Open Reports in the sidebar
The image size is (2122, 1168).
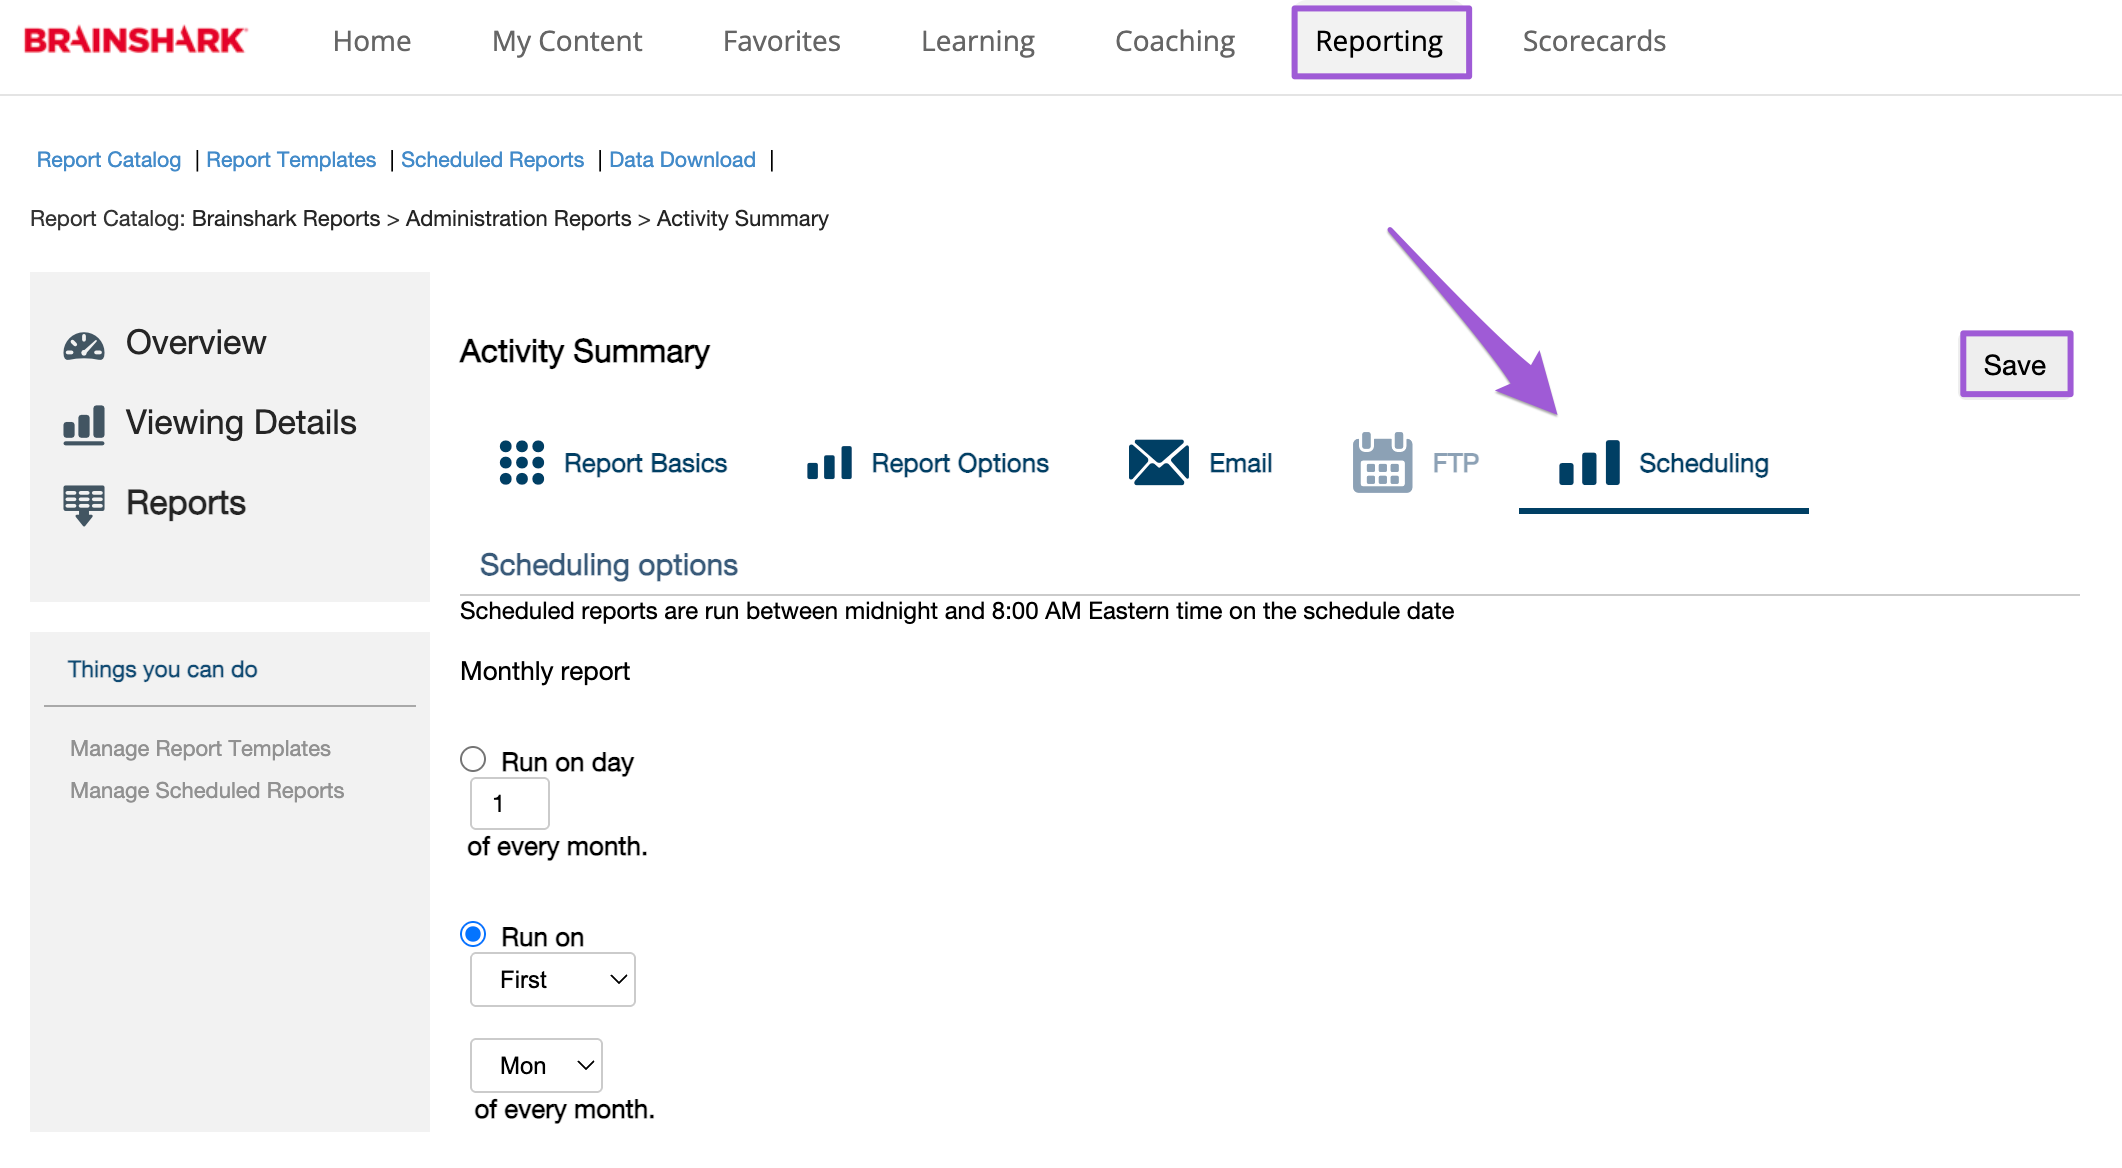(186, 503)
